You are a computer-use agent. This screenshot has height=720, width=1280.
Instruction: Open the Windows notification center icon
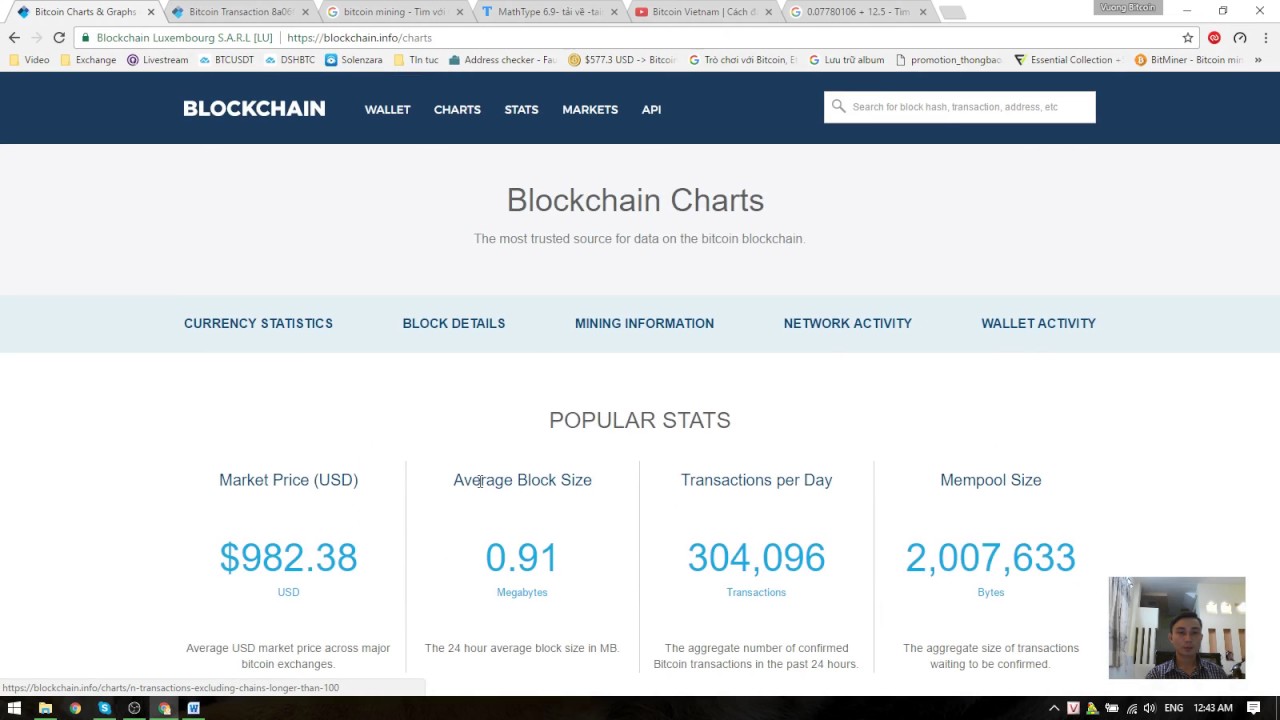(1253, 708)
